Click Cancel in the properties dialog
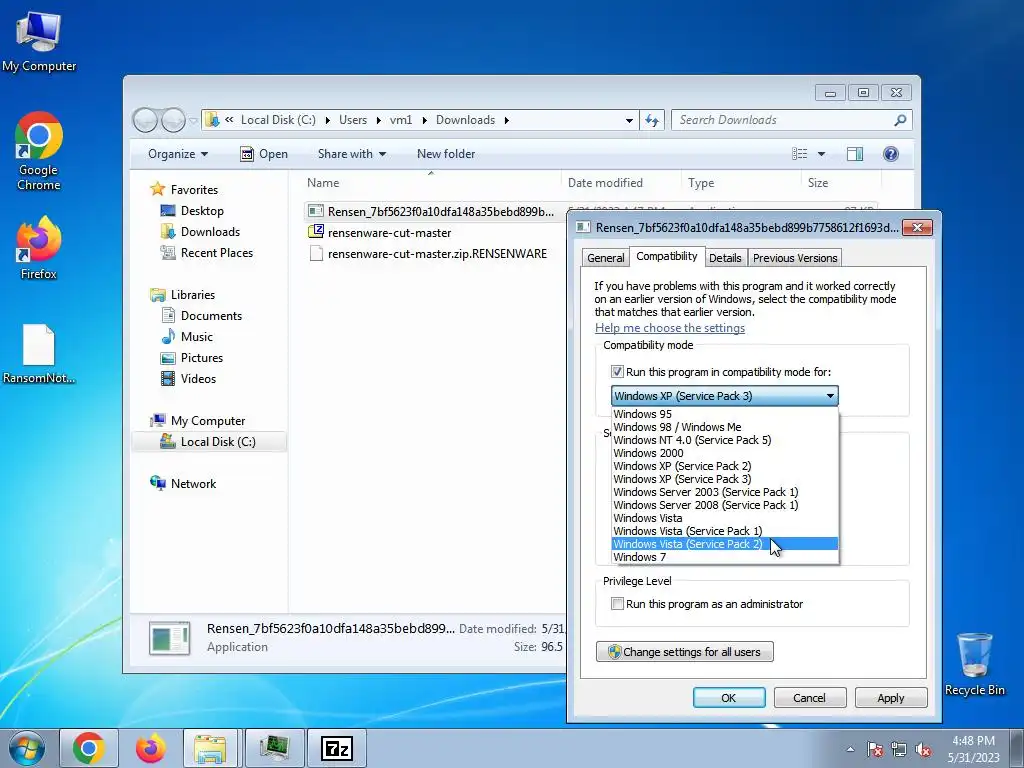Image resolution: width=1024 pixels, height=768 pixels. [x=810, y=697]
